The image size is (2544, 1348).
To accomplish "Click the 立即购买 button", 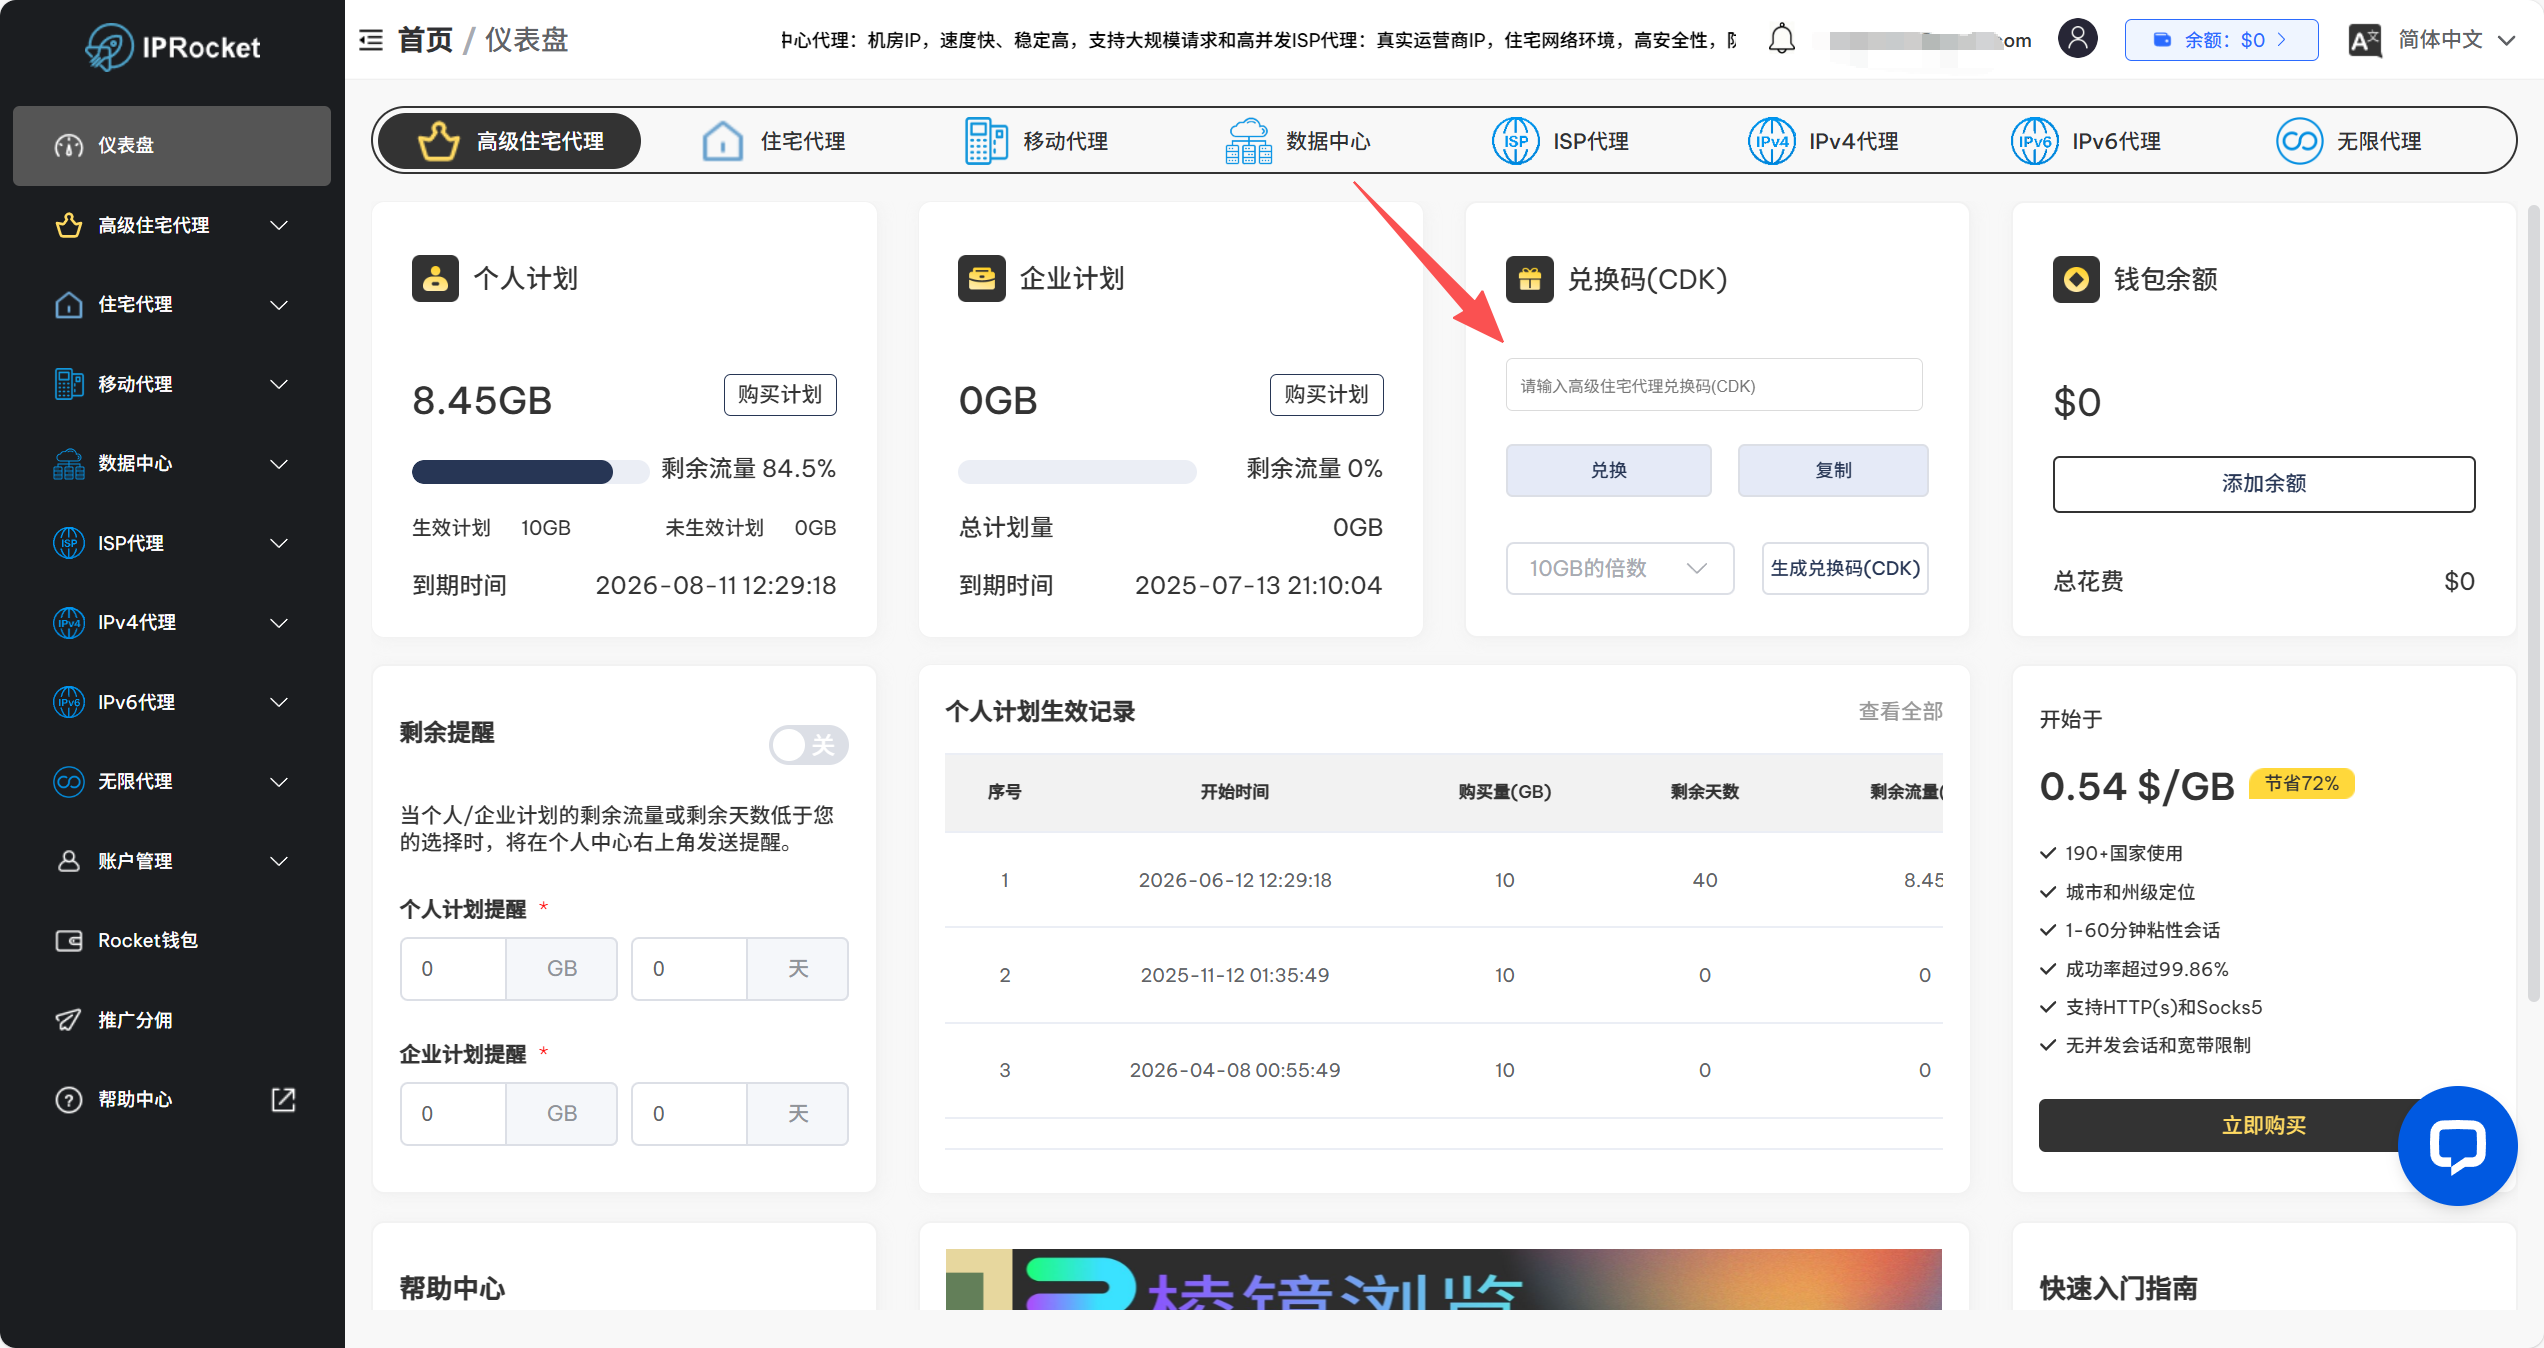I will [2263, 1125].
